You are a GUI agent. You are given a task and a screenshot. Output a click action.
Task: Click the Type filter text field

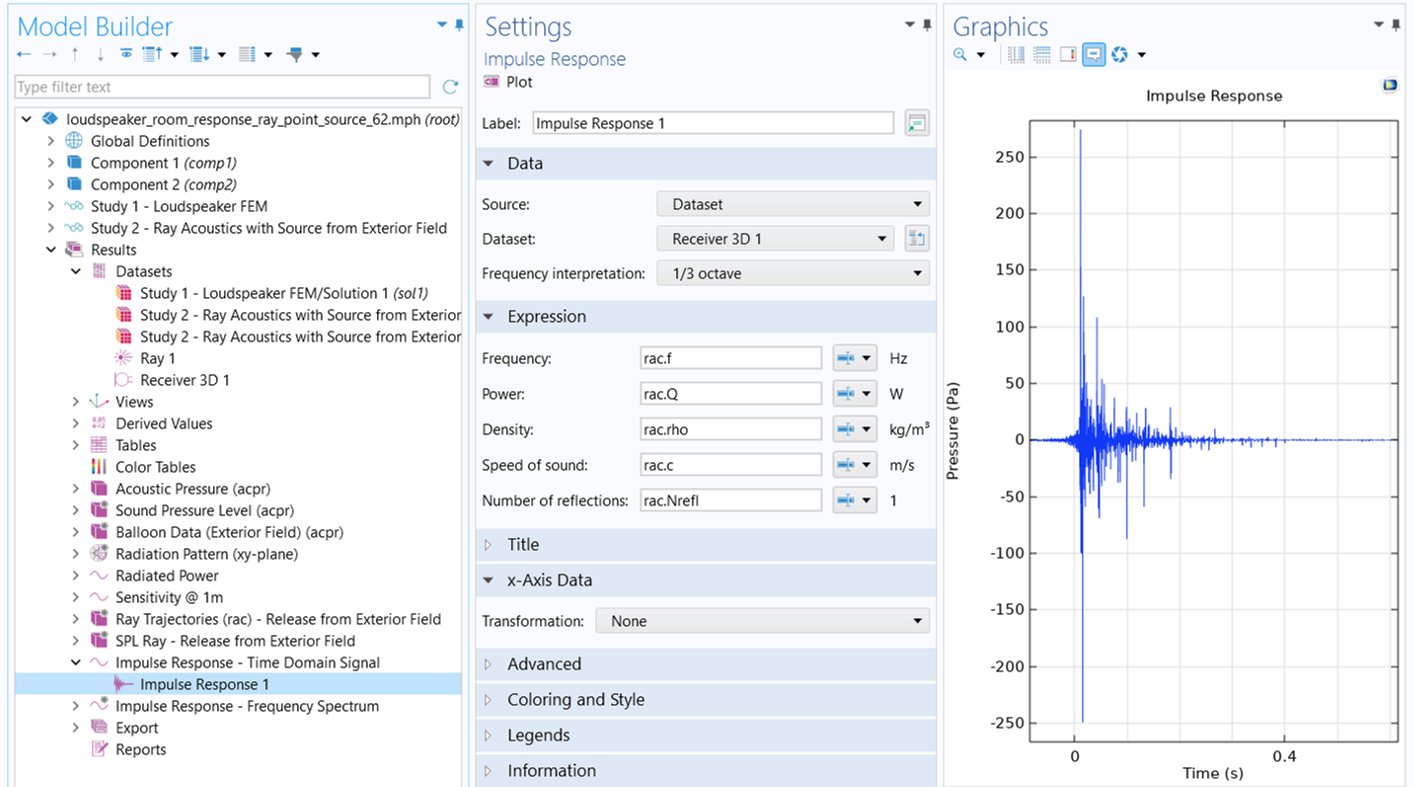click(x=223, y=87)
